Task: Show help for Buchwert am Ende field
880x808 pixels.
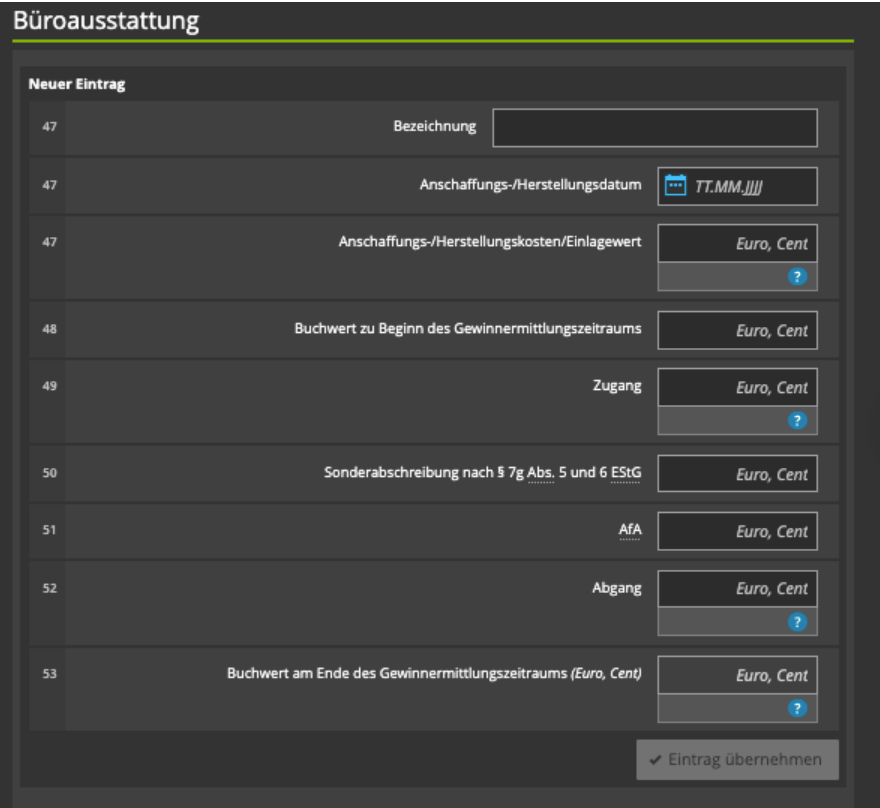Action: [797, 708]
